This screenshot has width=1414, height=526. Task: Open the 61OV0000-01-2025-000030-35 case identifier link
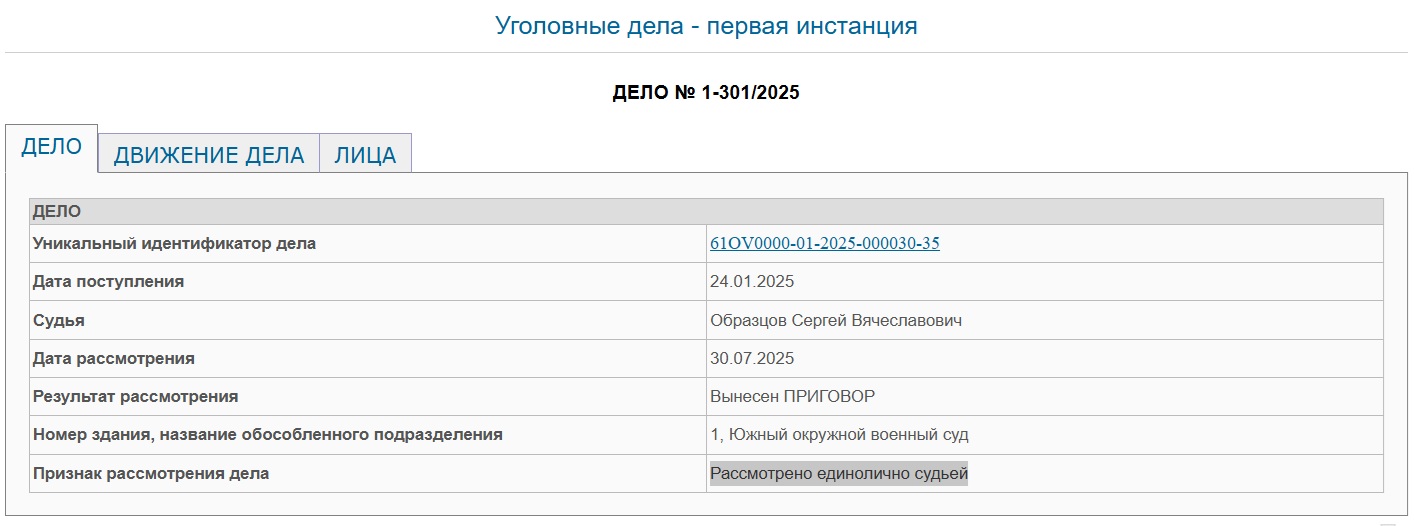[x=824, y=243]
